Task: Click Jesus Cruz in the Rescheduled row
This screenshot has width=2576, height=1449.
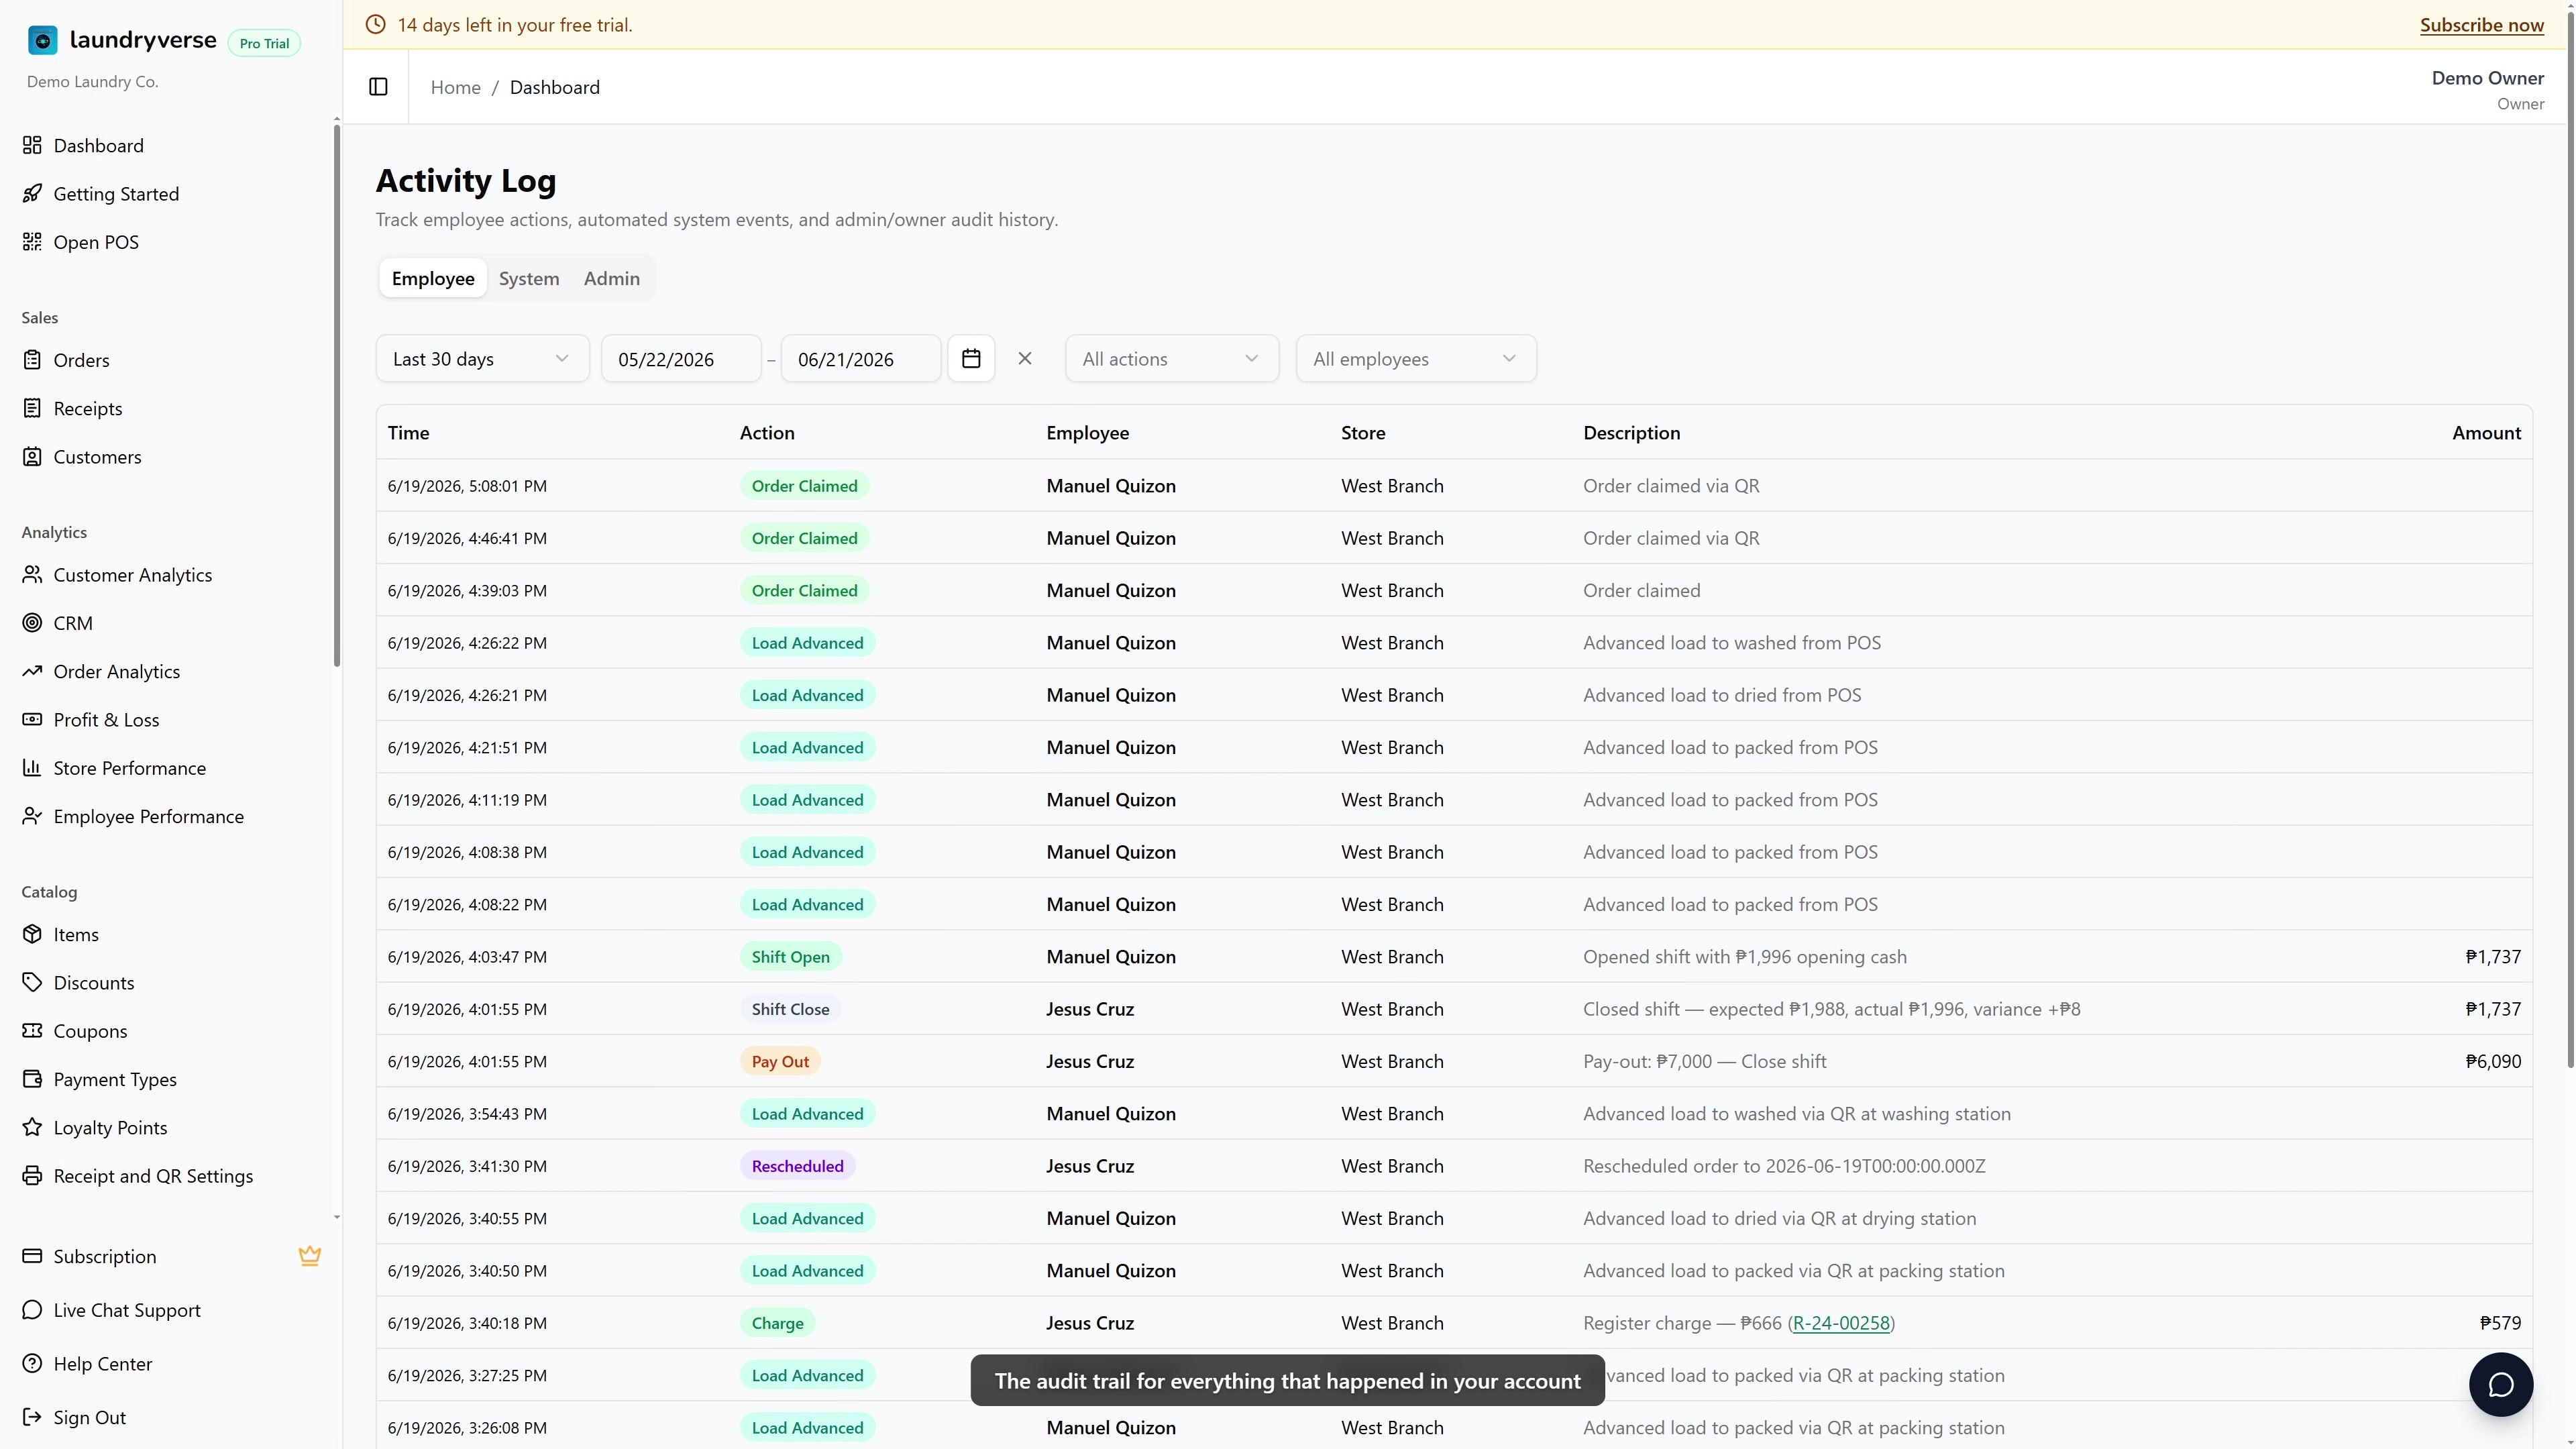Action: (1090, 1165)
